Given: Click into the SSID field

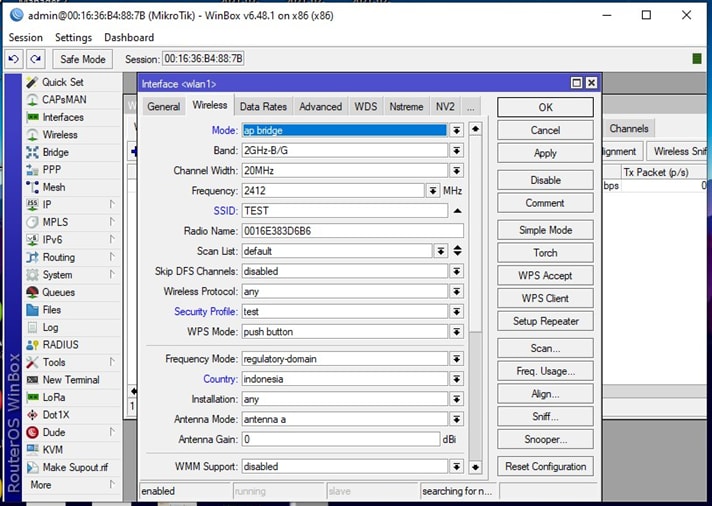Looking at the screenshot, I should [x=345, y=211].
